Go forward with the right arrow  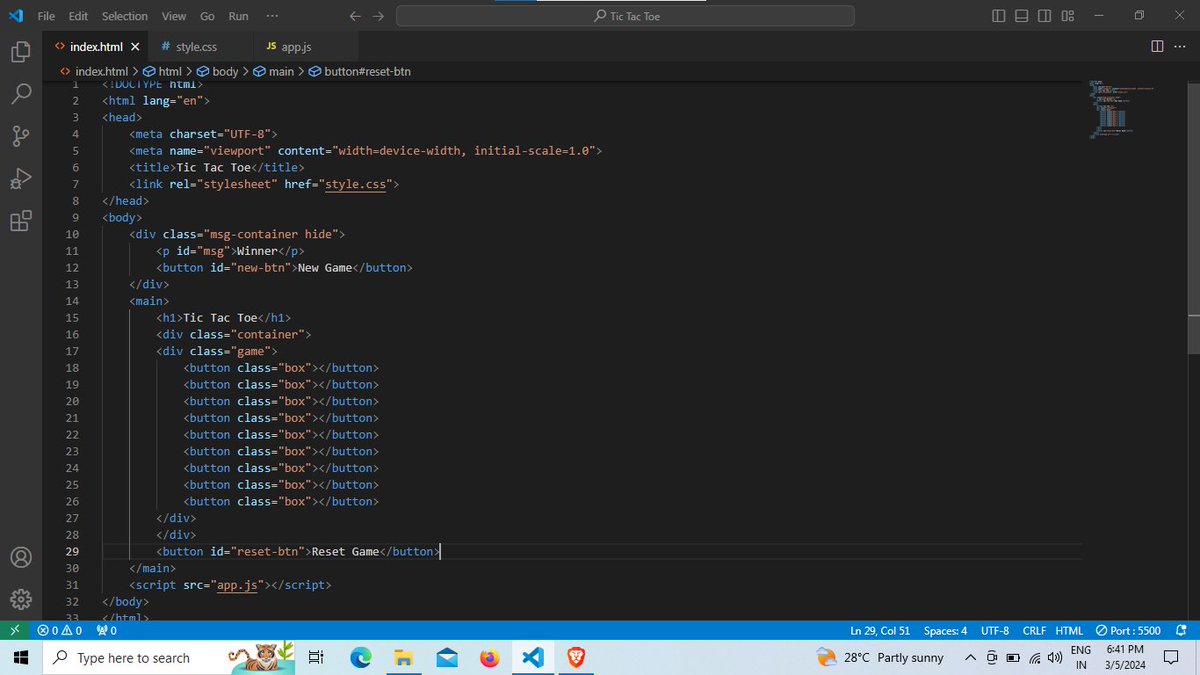pos(378,16)
